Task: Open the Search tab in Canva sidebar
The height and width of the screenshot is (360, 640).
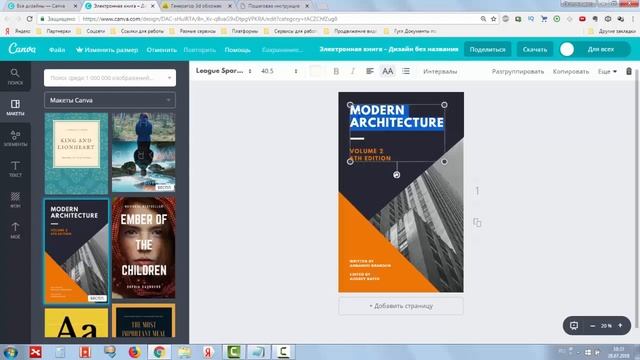Action: pyautogui.click(x=15, y=76)
